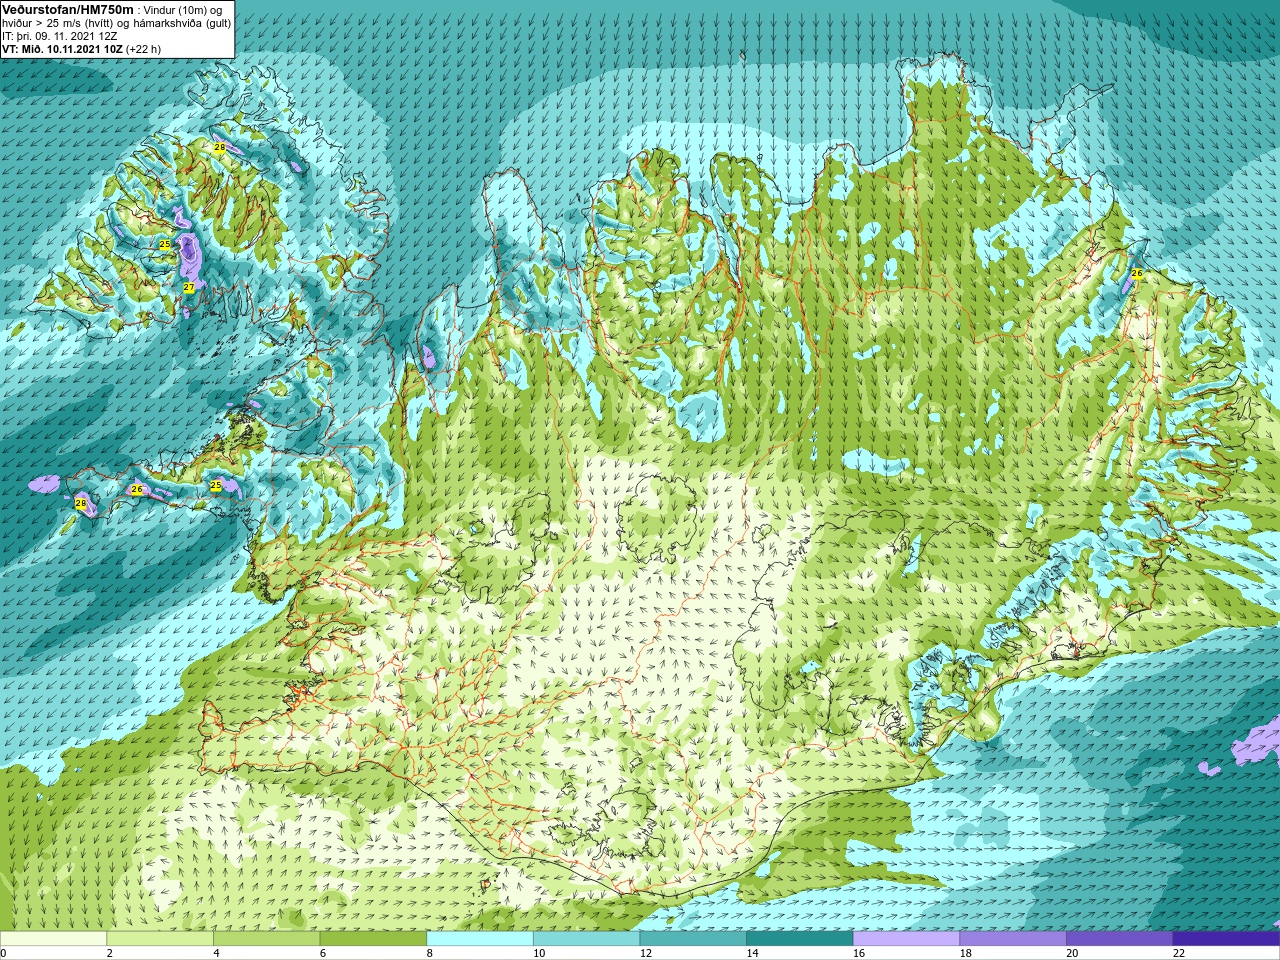Click the legend scale label '2'
The width and height of the screenshot is (1280, 960).
(x=109, y=953)
